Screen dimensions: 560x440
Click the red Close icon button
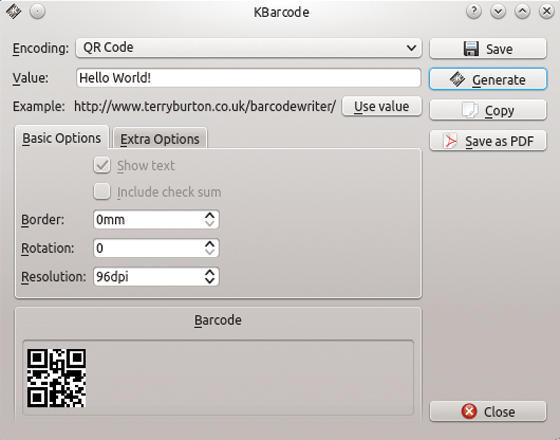click(x=469, y=411)
